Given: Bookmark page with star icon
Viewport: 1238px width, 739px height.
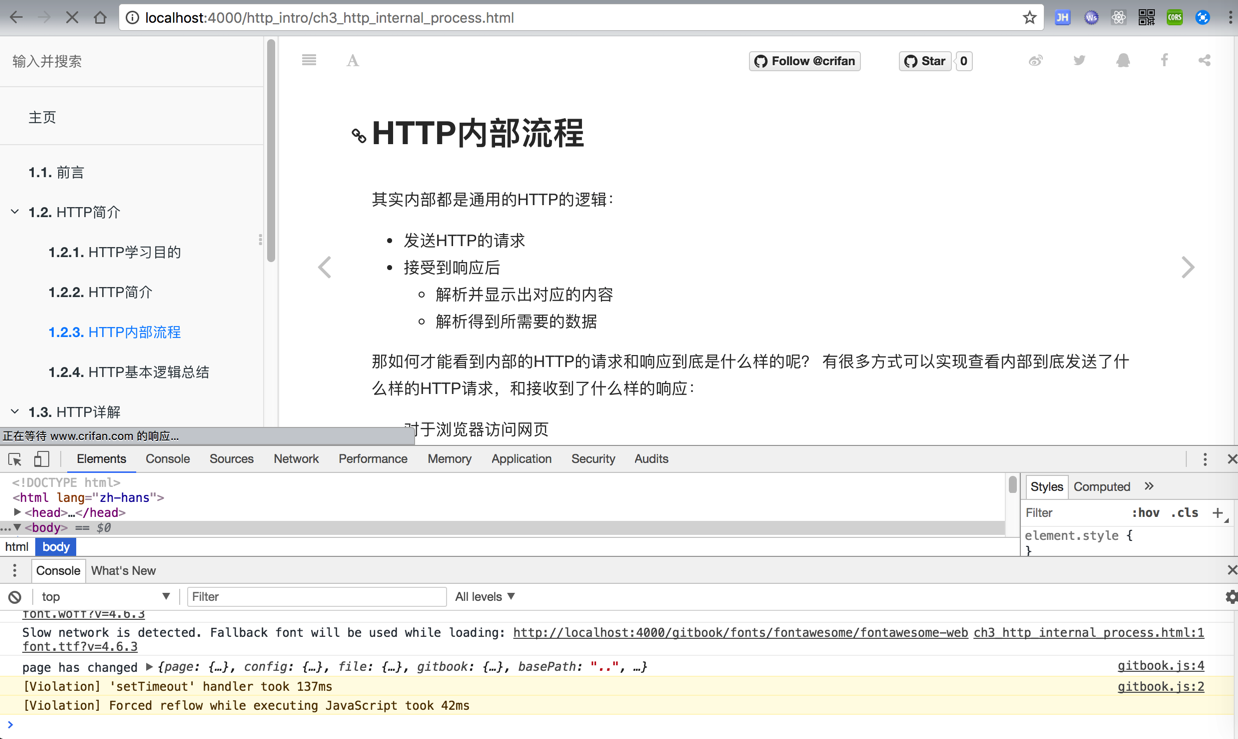Looking at the screenshot, I should tap(1029, 18).
